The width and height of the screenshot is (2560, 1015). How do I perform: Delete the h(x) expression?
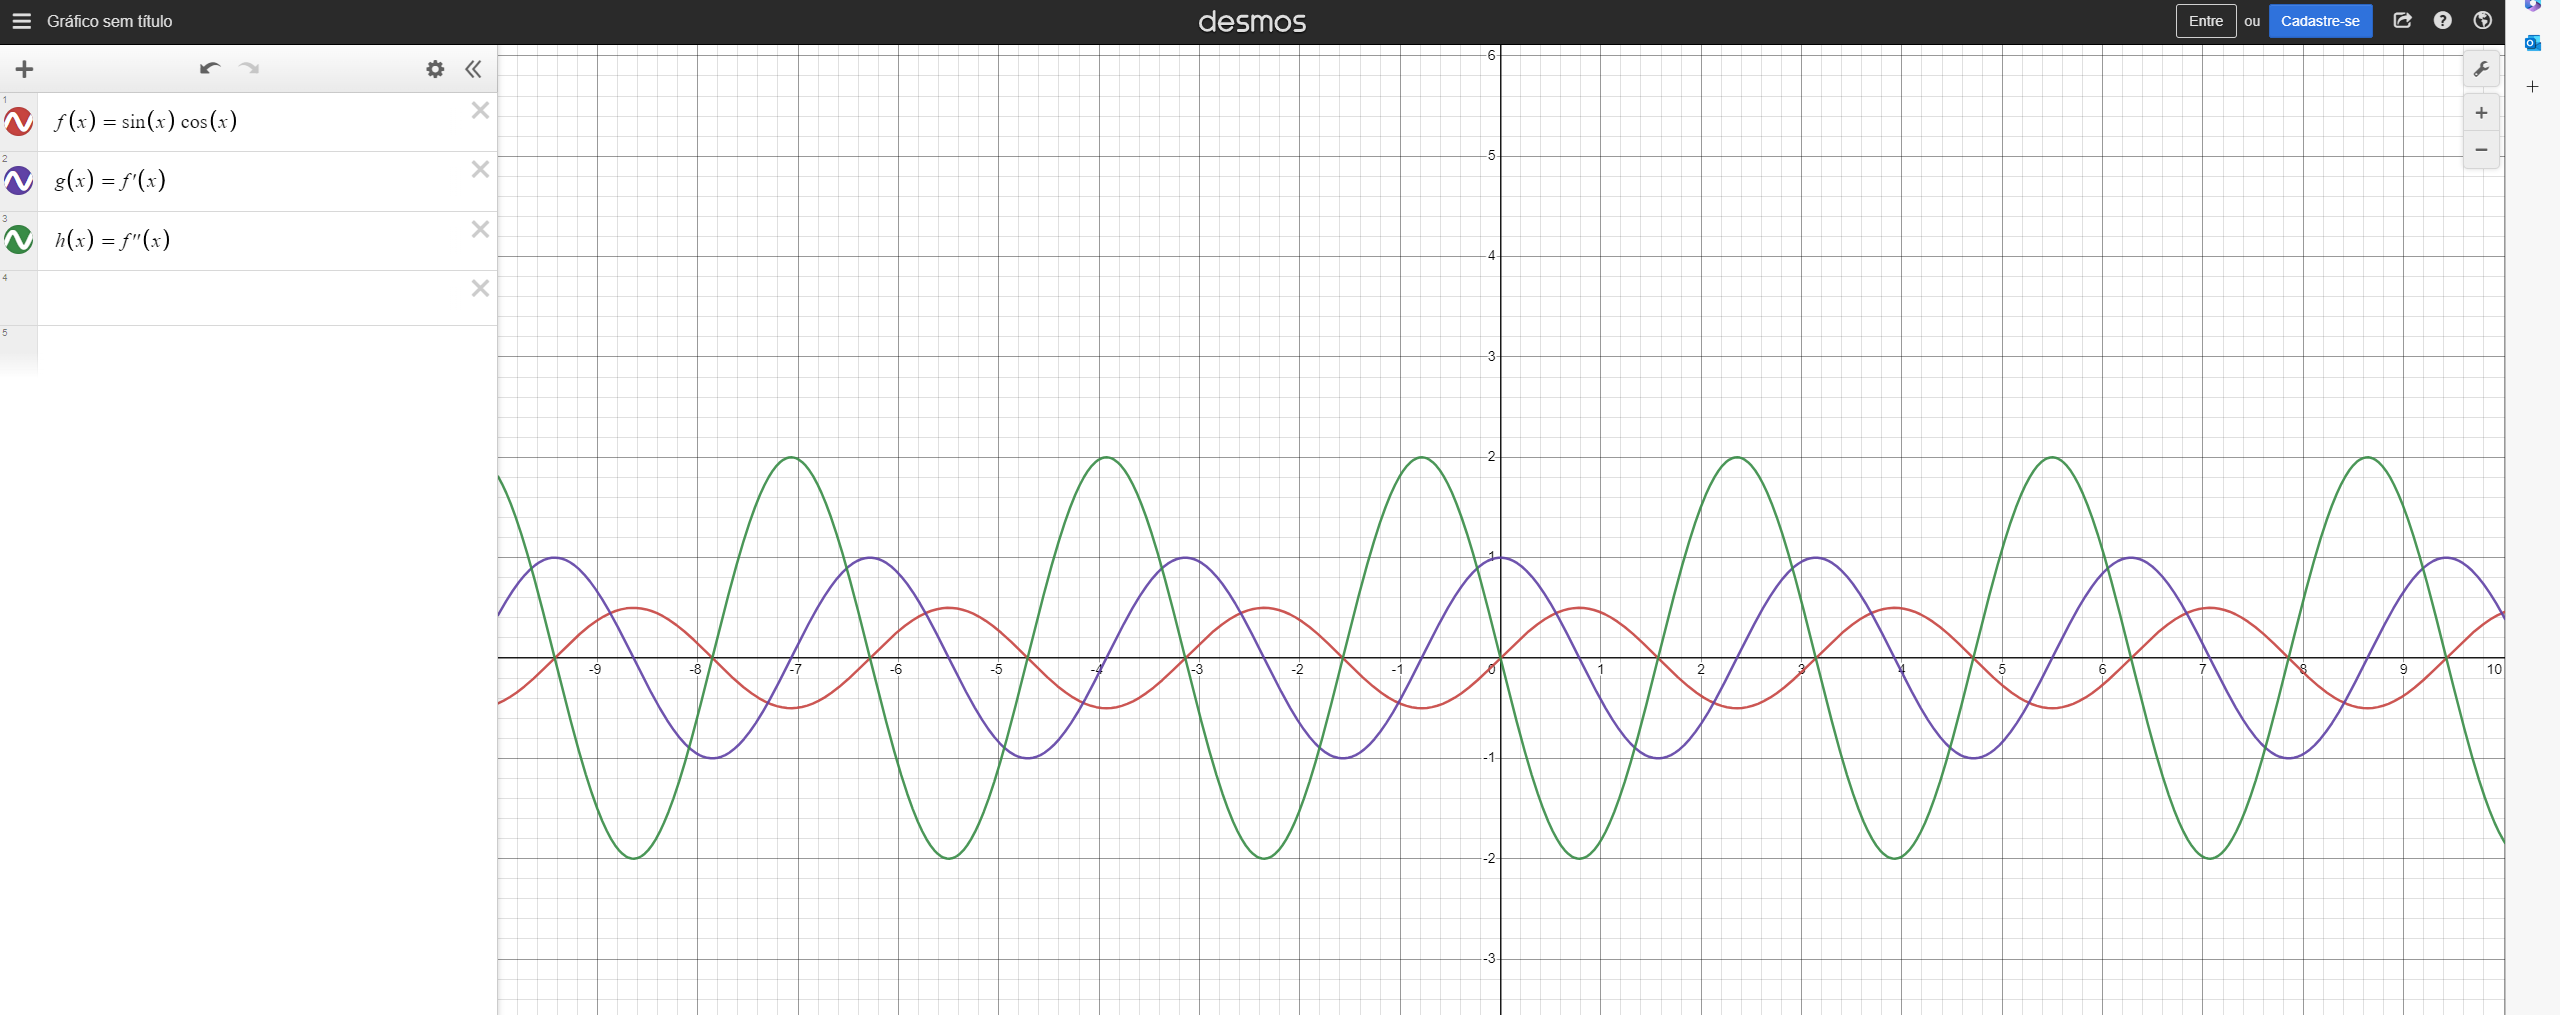(x=481, y=230)
